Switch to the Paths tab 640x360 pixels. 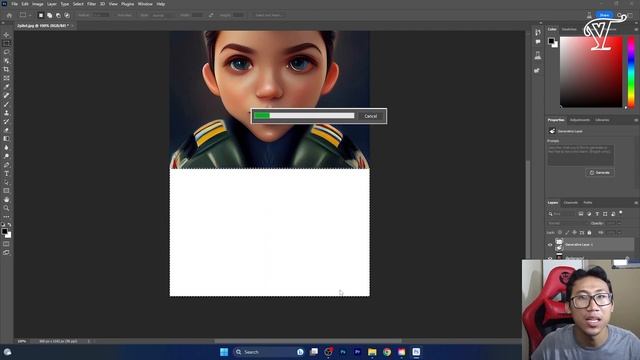point(588,202)
